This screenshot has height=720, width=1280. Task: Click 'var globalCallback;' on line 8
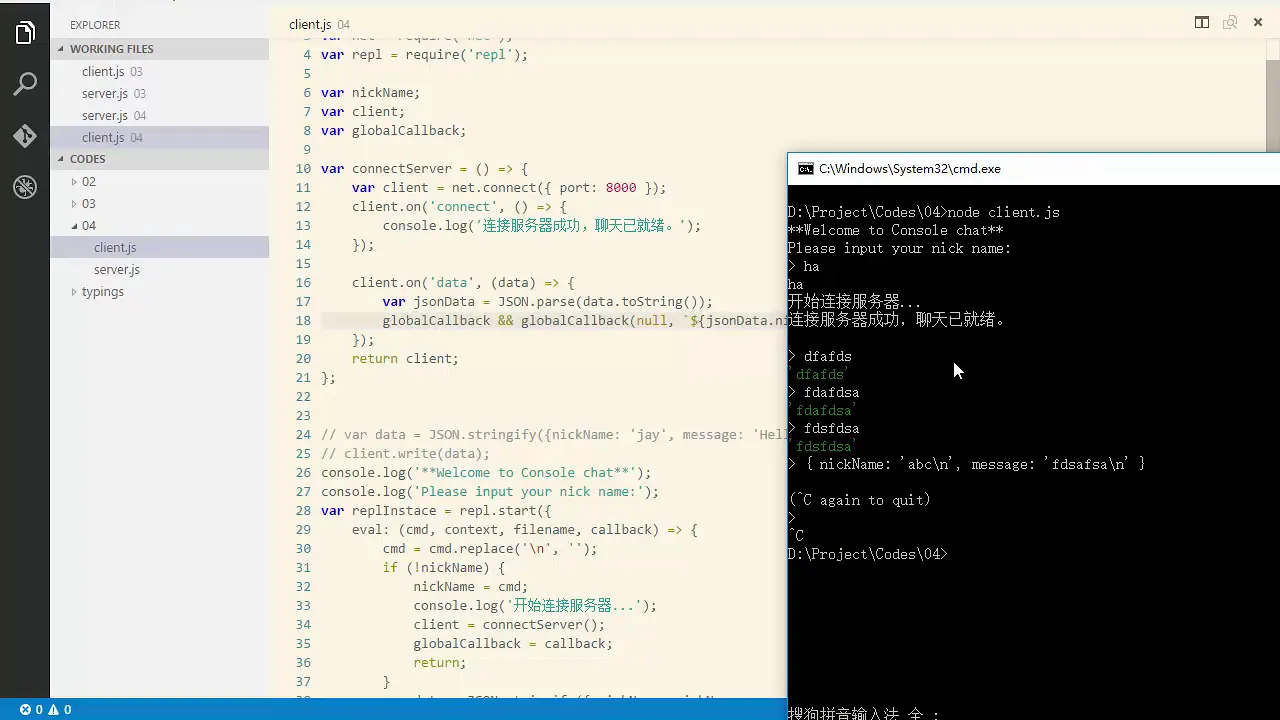(x=394, y=131)
